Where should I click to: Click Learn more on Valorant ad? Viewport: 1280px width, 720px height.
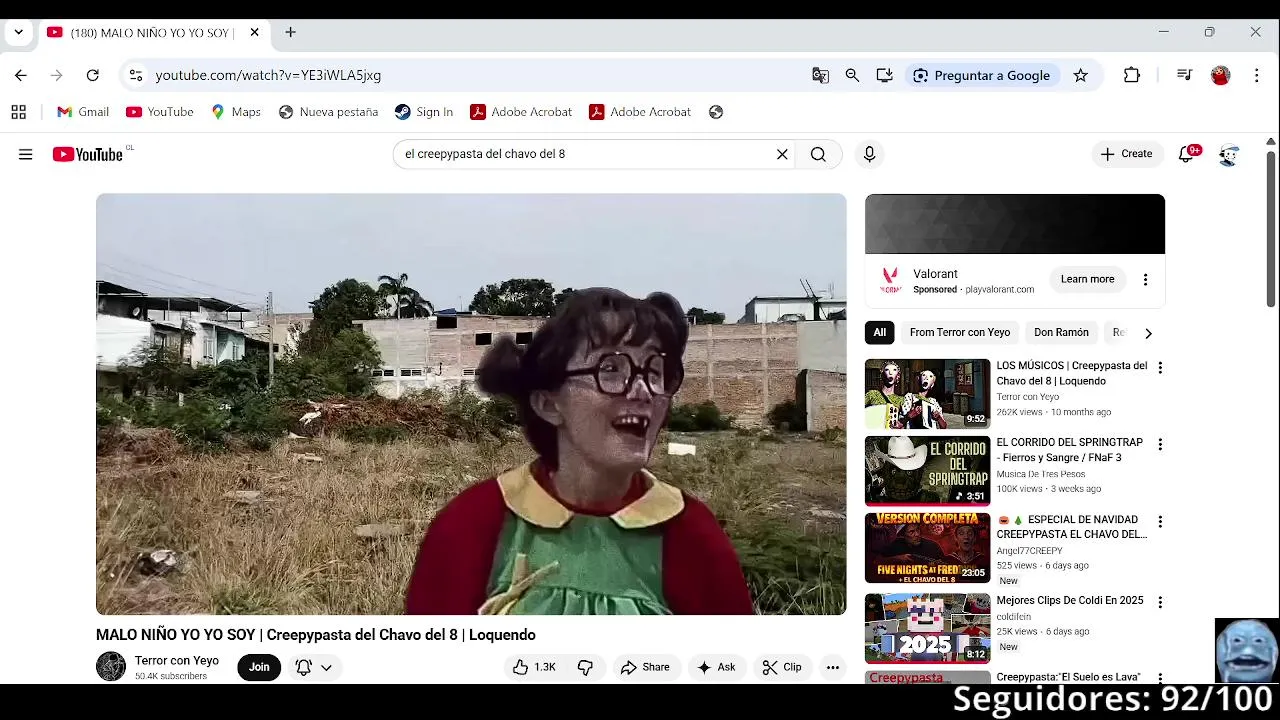coord(1087,279)
